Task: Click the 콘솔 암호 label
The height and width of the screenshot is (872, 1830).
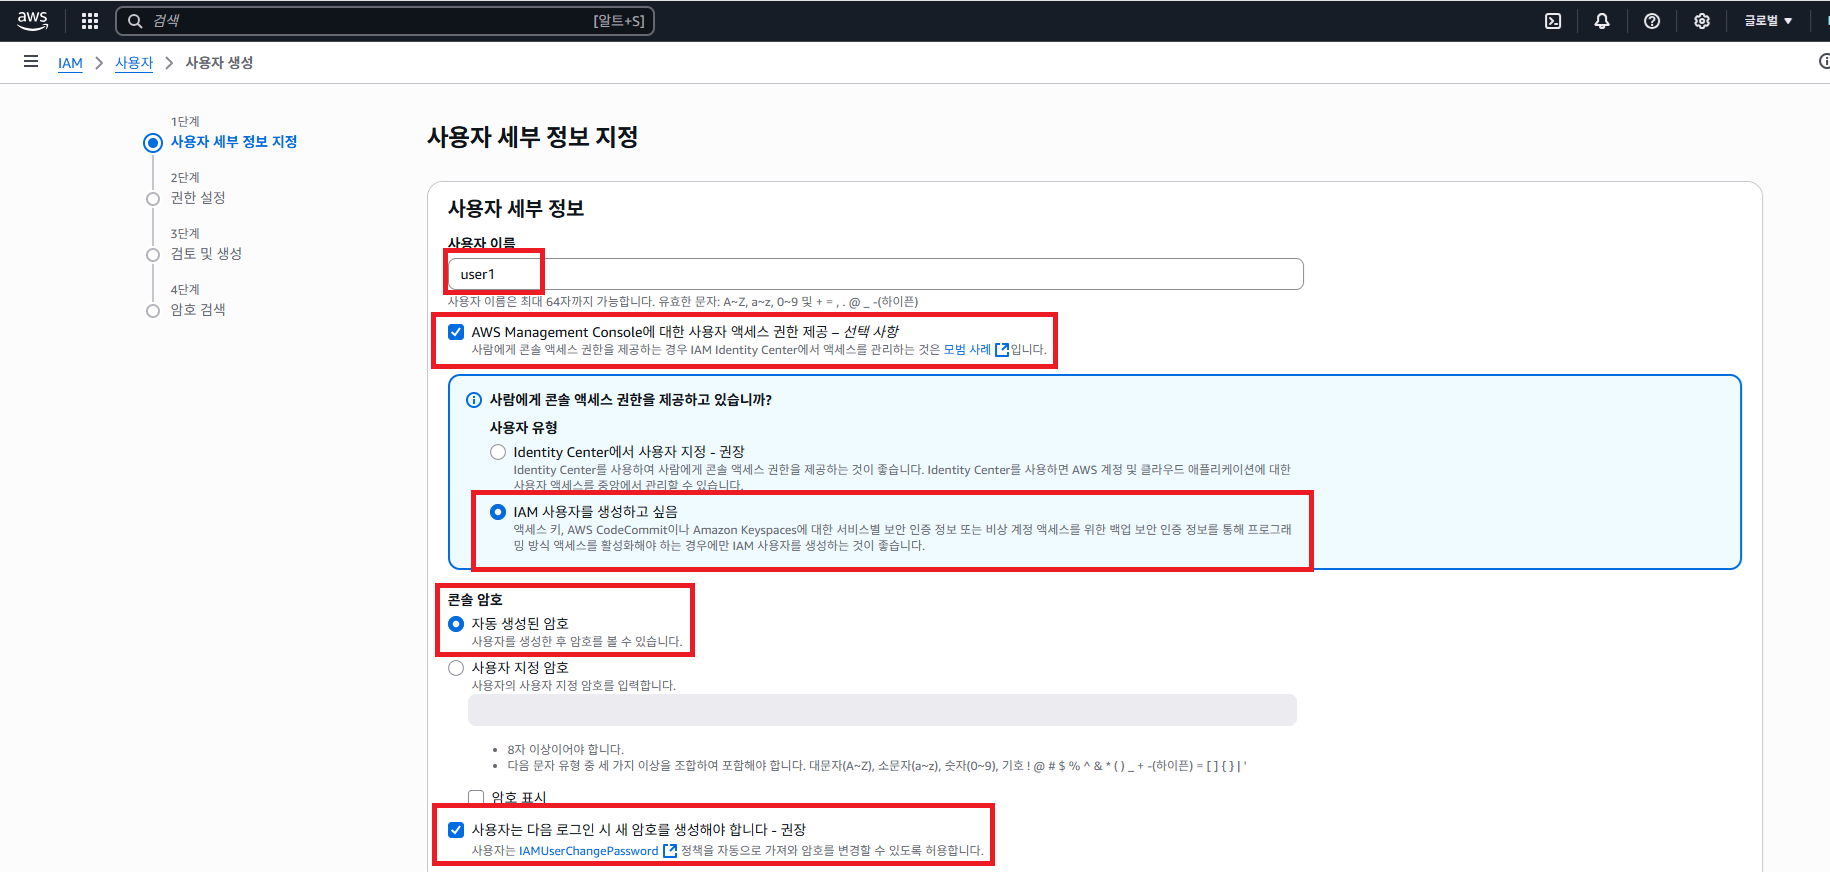Action: point(475,600)
